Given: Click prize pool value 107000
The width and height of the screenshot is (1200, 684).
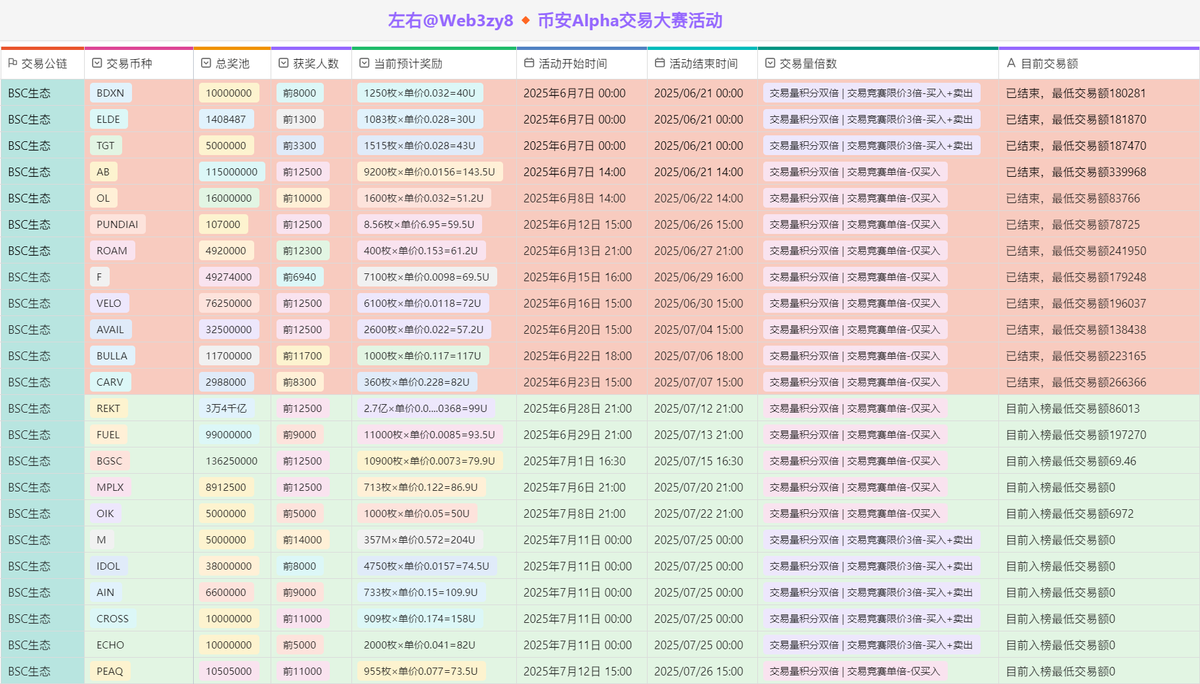Looking at the screenshot, I should (x=223, y=224).
